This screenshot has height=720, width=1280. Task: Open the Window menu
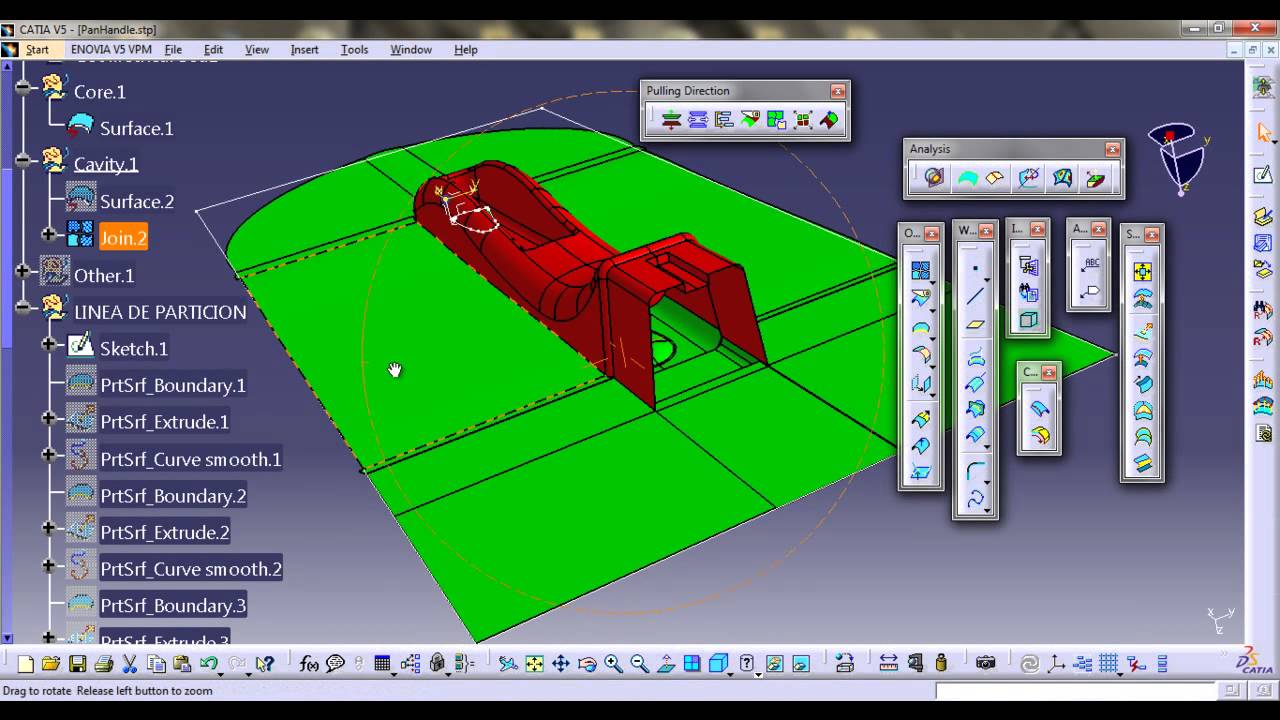click(410, 49)
